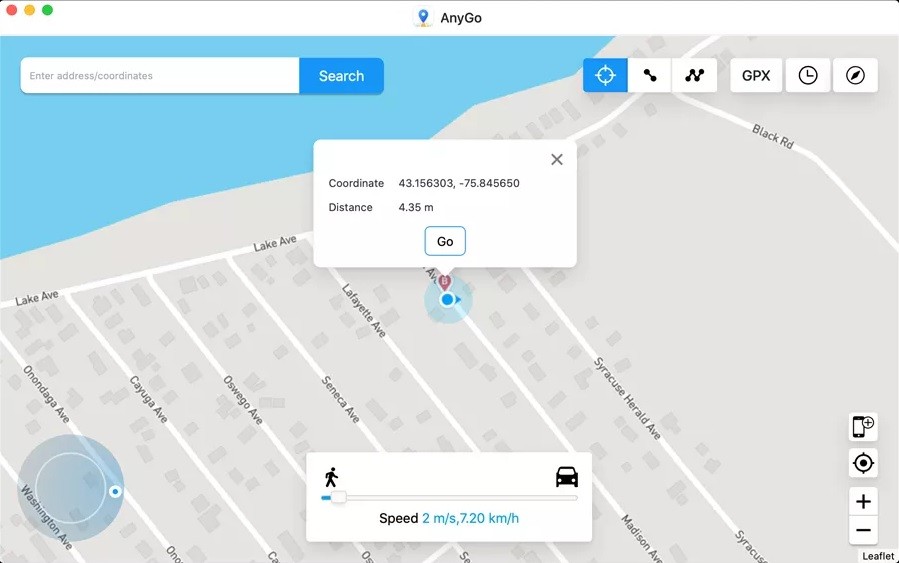Click the Black Rd map label

tap(773, 136)
